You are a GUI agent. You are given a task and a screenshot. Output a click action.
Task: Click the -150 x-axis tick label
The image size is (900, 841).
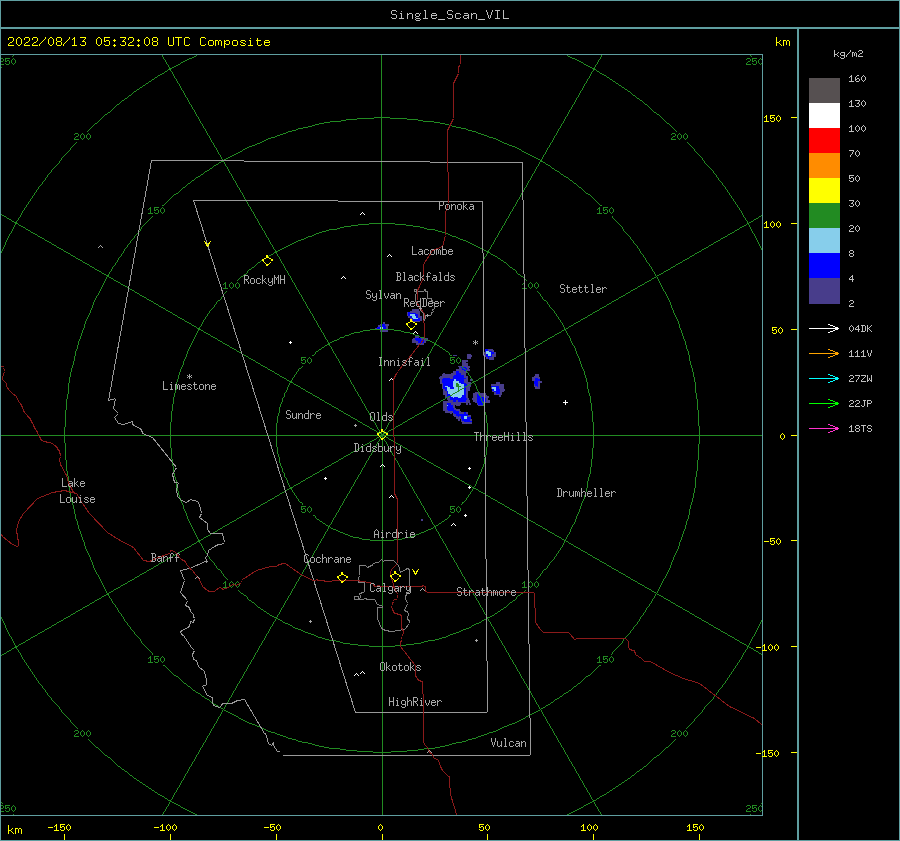coord(59,827)
